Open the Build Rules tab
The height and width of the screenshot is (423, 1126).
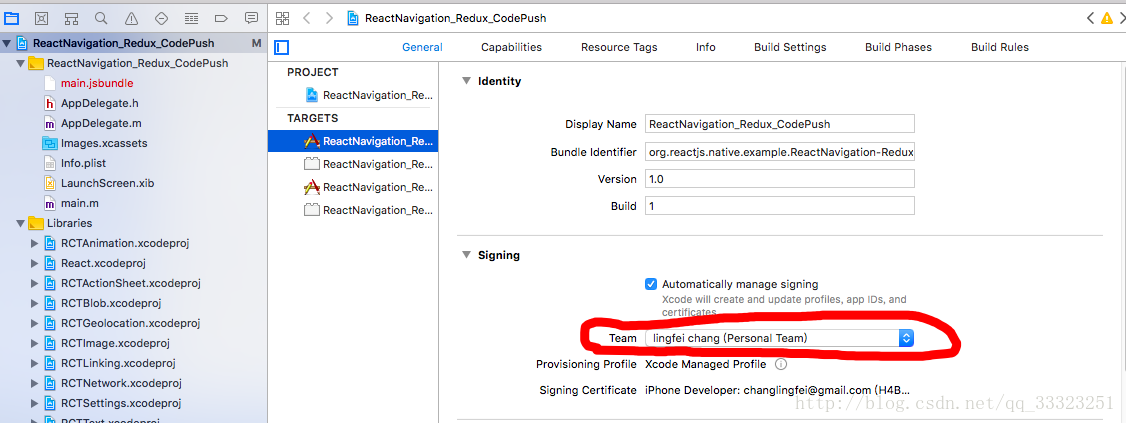pos(1000,47)
